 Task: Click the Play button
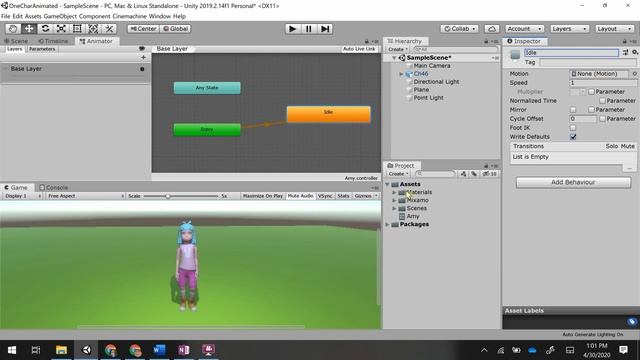(292, 29)
